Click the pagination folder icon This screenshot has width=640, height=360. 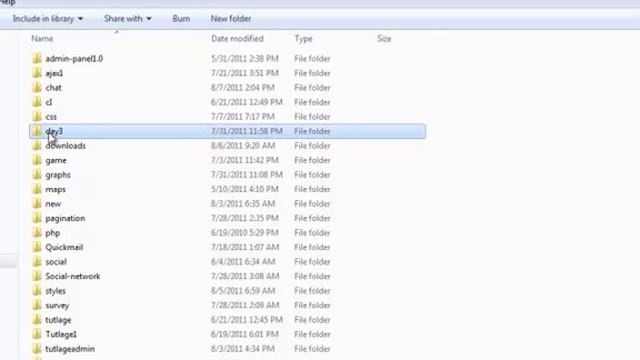click(x=37, y=218)
